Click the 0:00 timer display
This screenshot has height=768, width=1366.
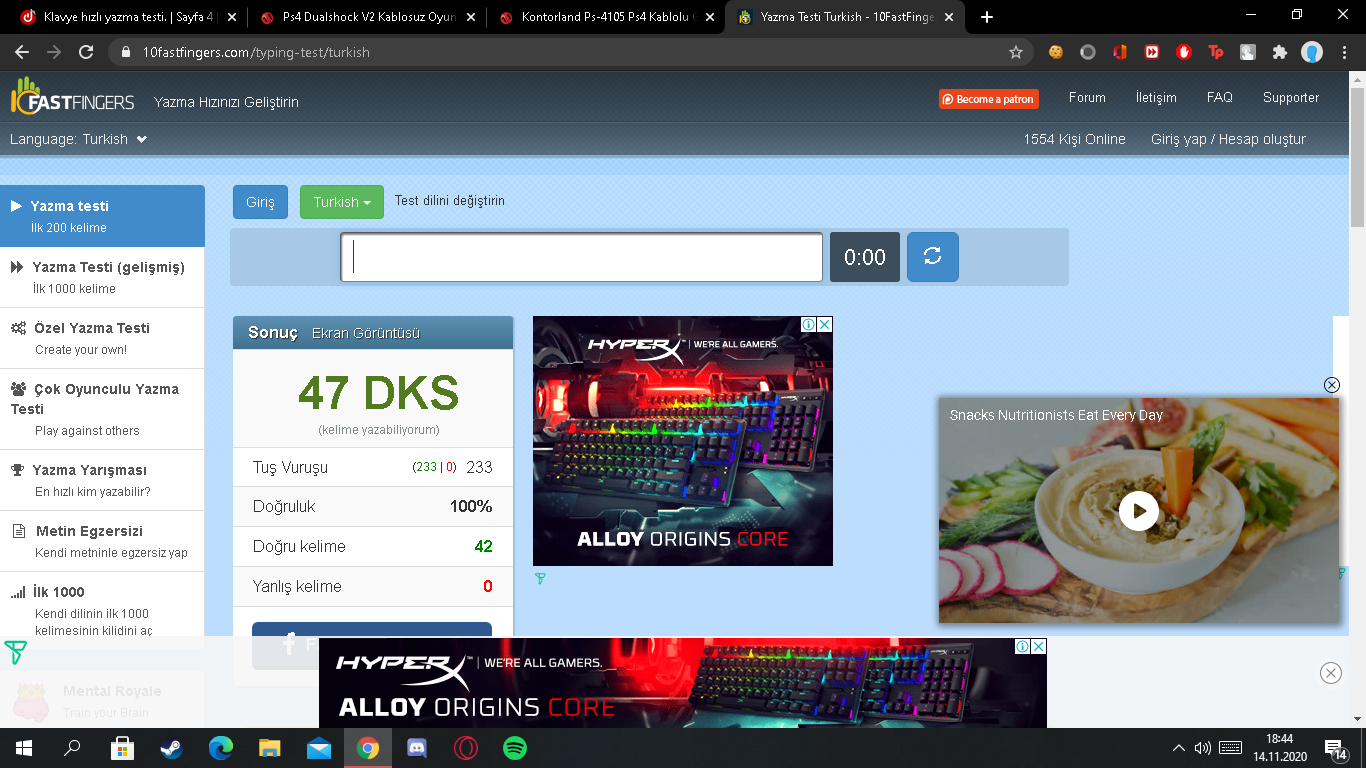pos(865,257)
